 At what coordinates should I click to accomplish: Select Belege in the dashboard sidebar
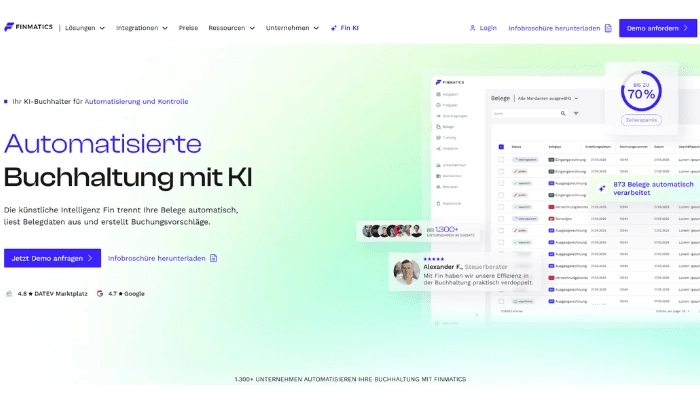445,127
